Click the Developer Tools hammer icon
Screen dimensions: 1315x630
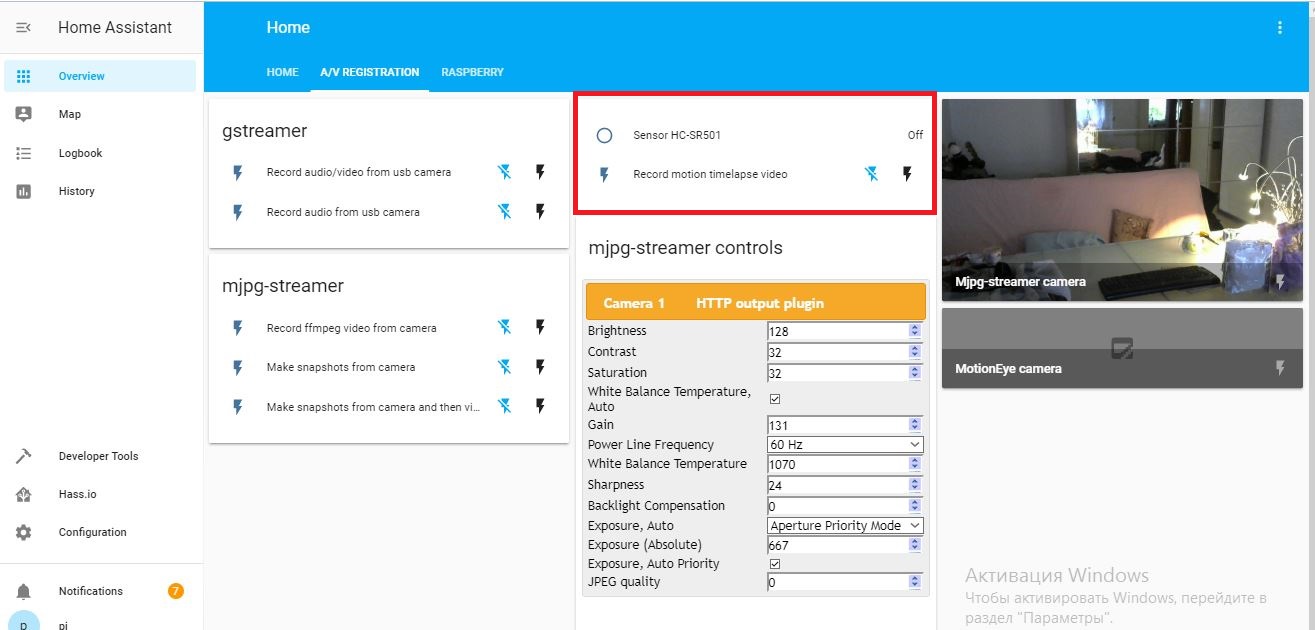pos(24,456)
